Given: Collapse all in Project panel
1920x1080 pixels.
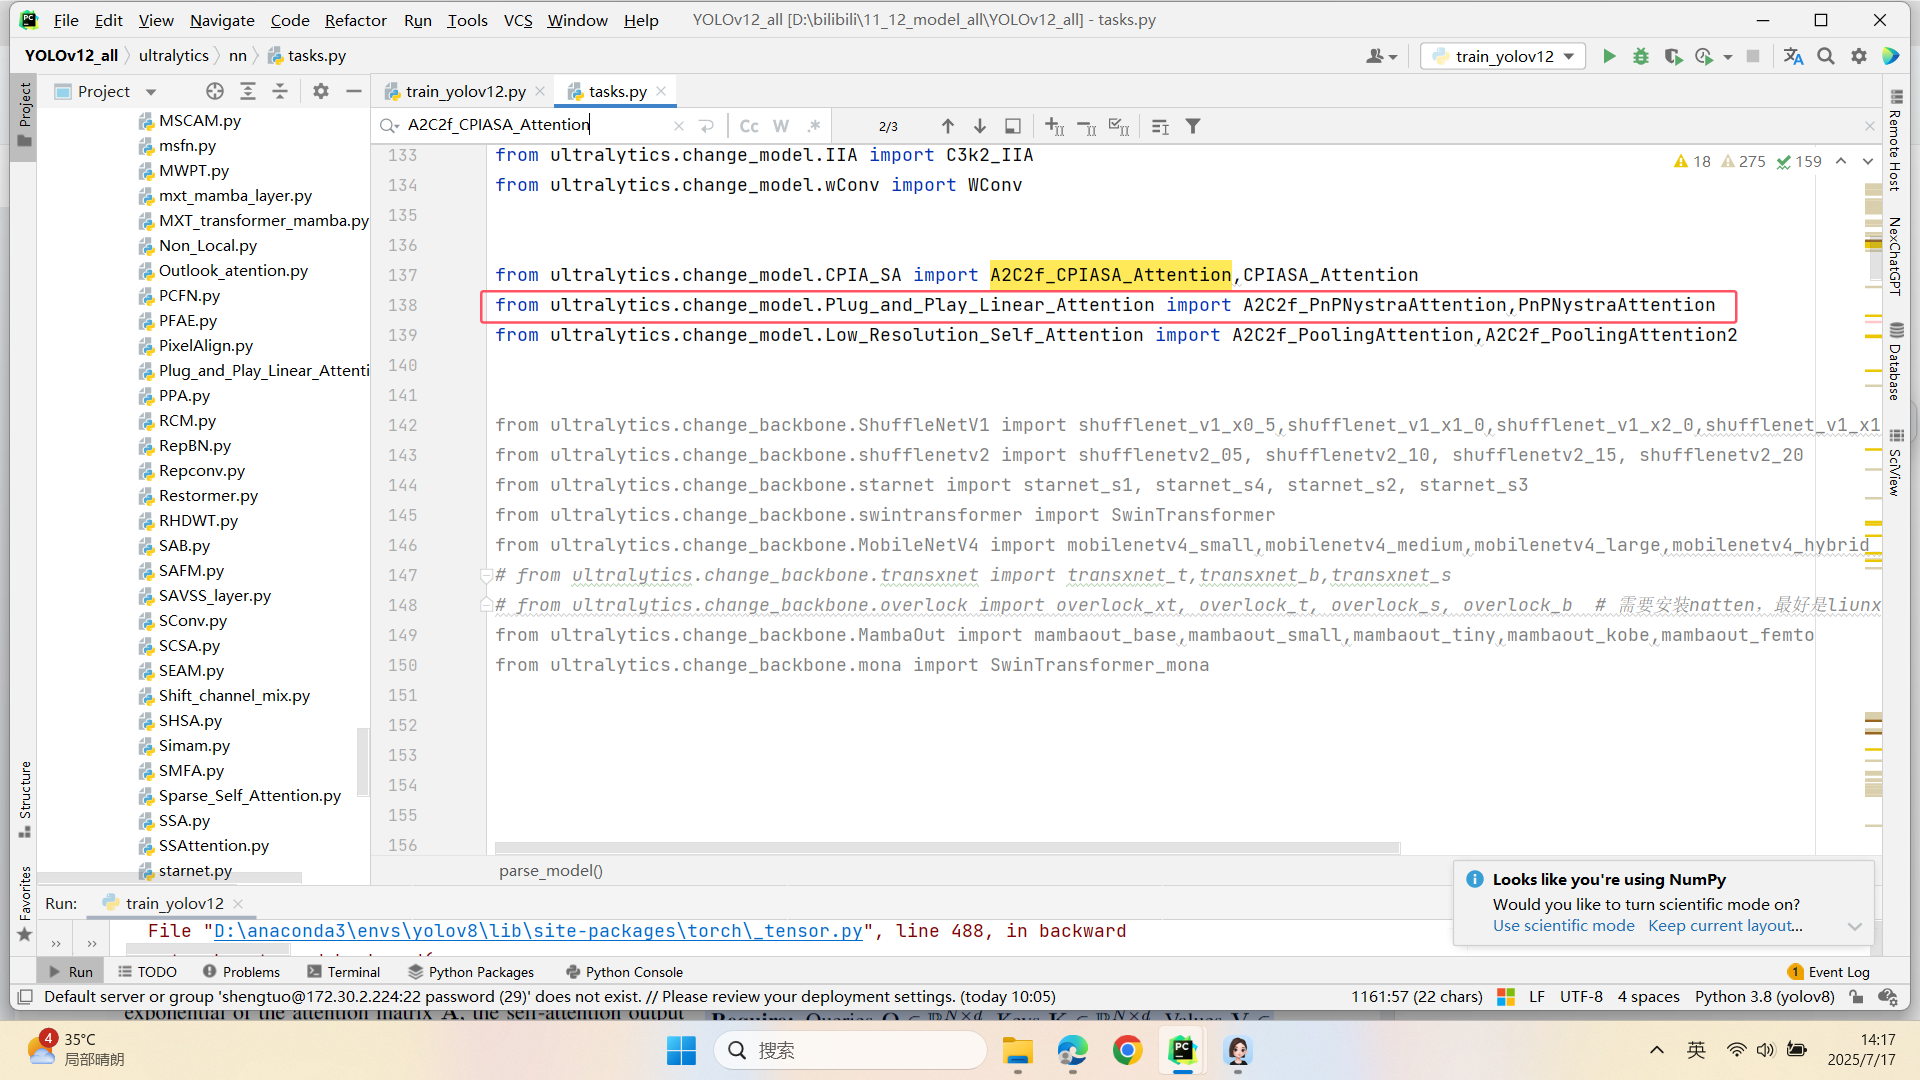Looking at the screenshot, I should point(280,91).
